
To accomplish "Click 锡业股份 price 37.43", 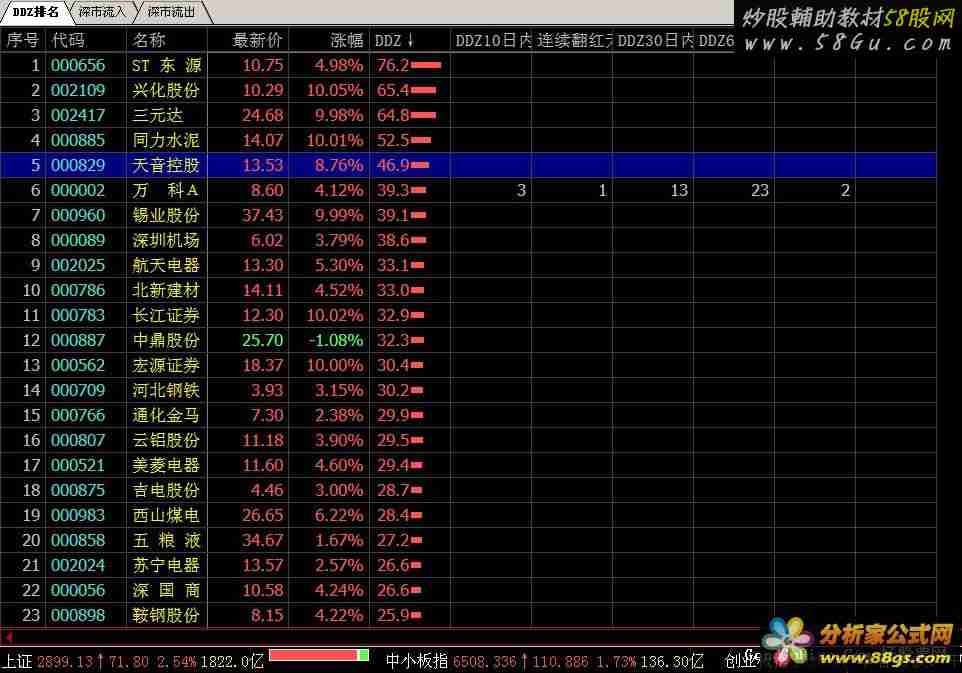I will (x=263, y=215).
